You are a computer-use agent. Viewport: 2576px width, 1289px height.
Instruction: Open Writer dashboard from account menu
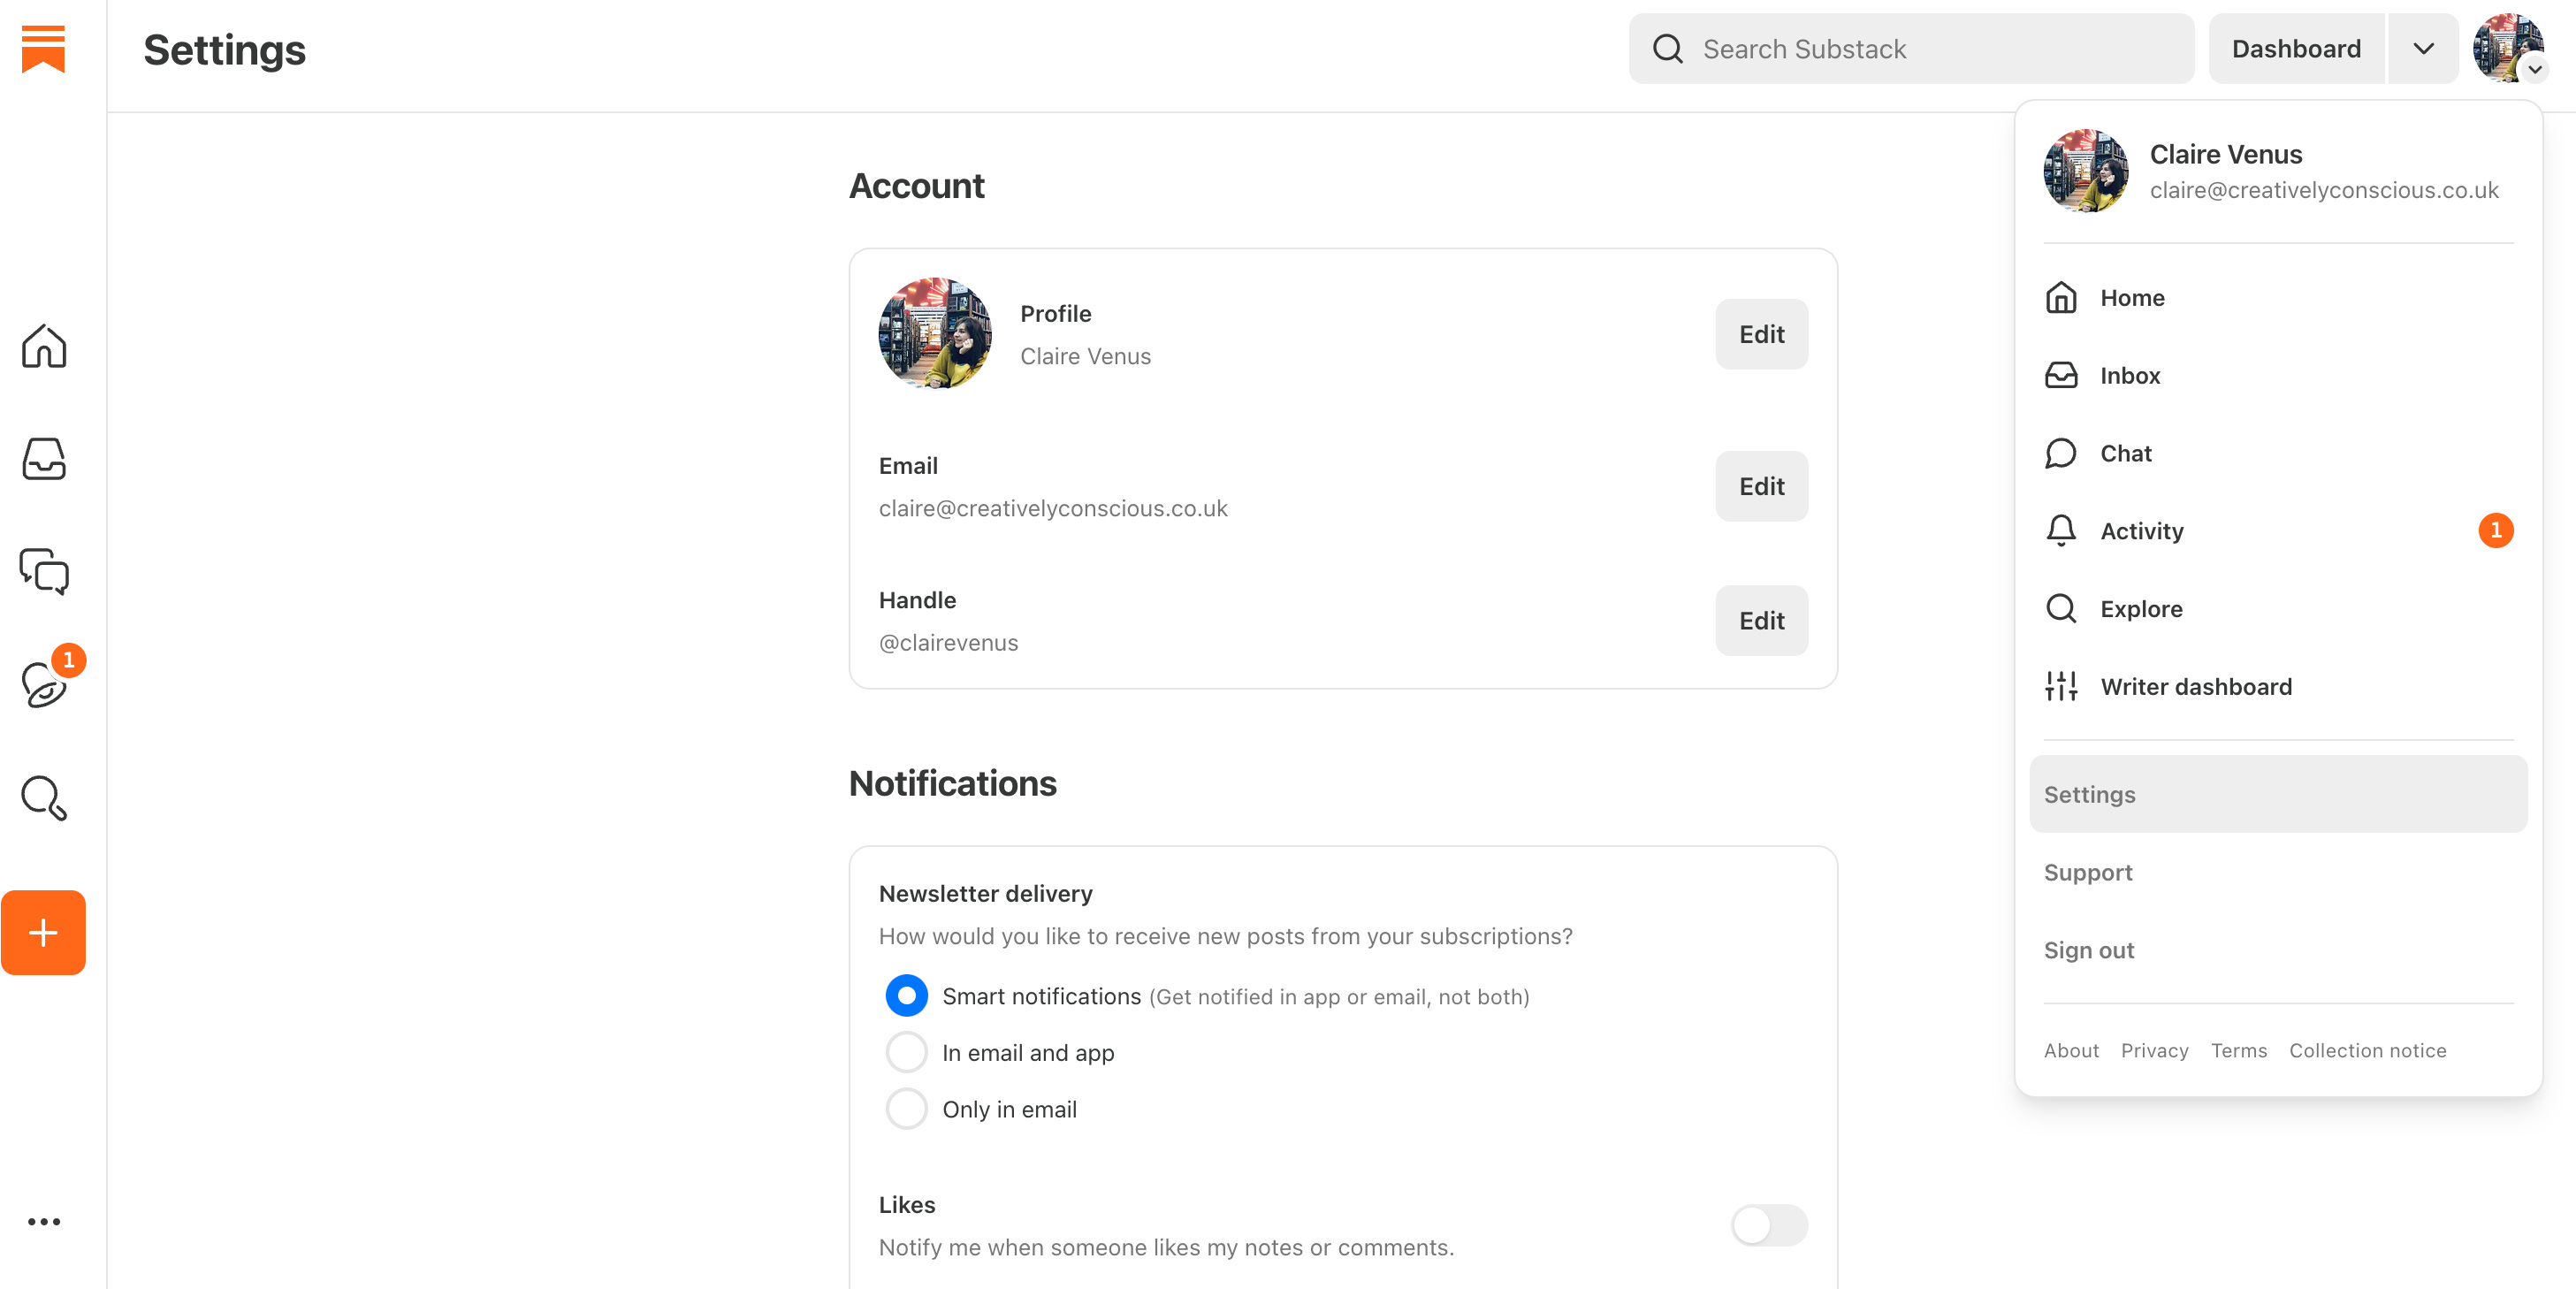[x=2195, y=687]
